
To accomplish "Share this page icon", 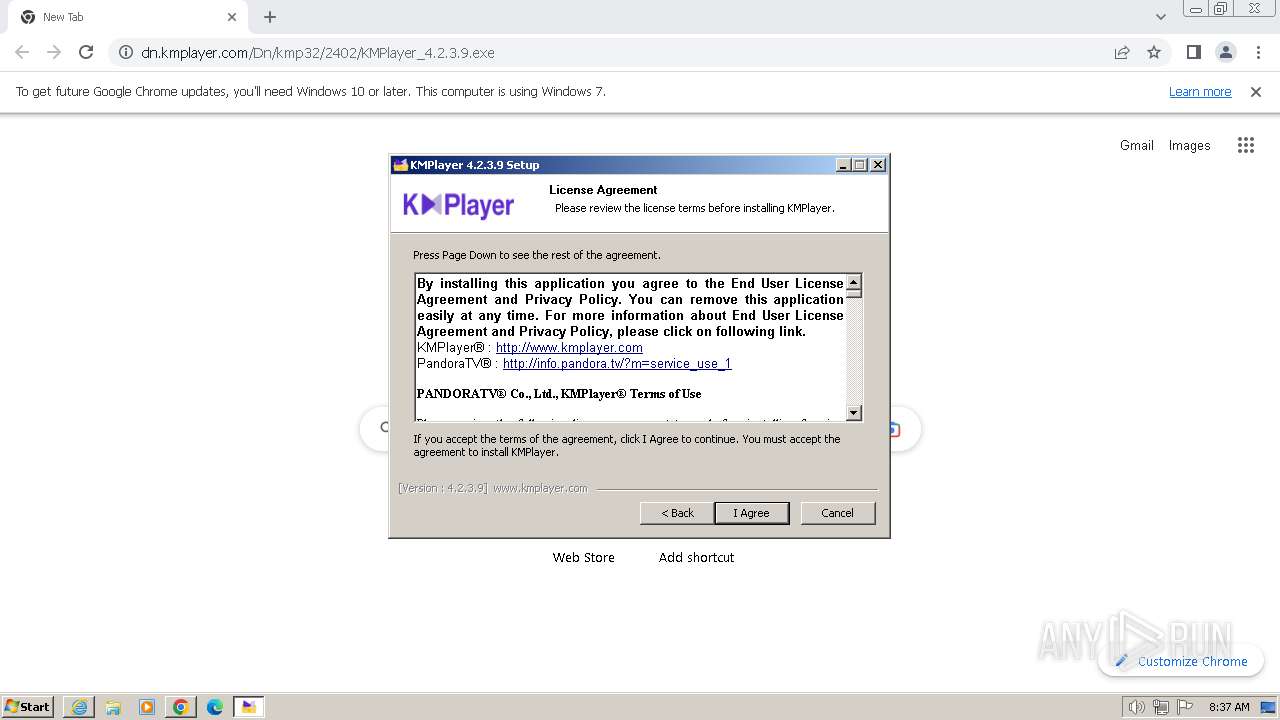I will [x=1122, y=52].
